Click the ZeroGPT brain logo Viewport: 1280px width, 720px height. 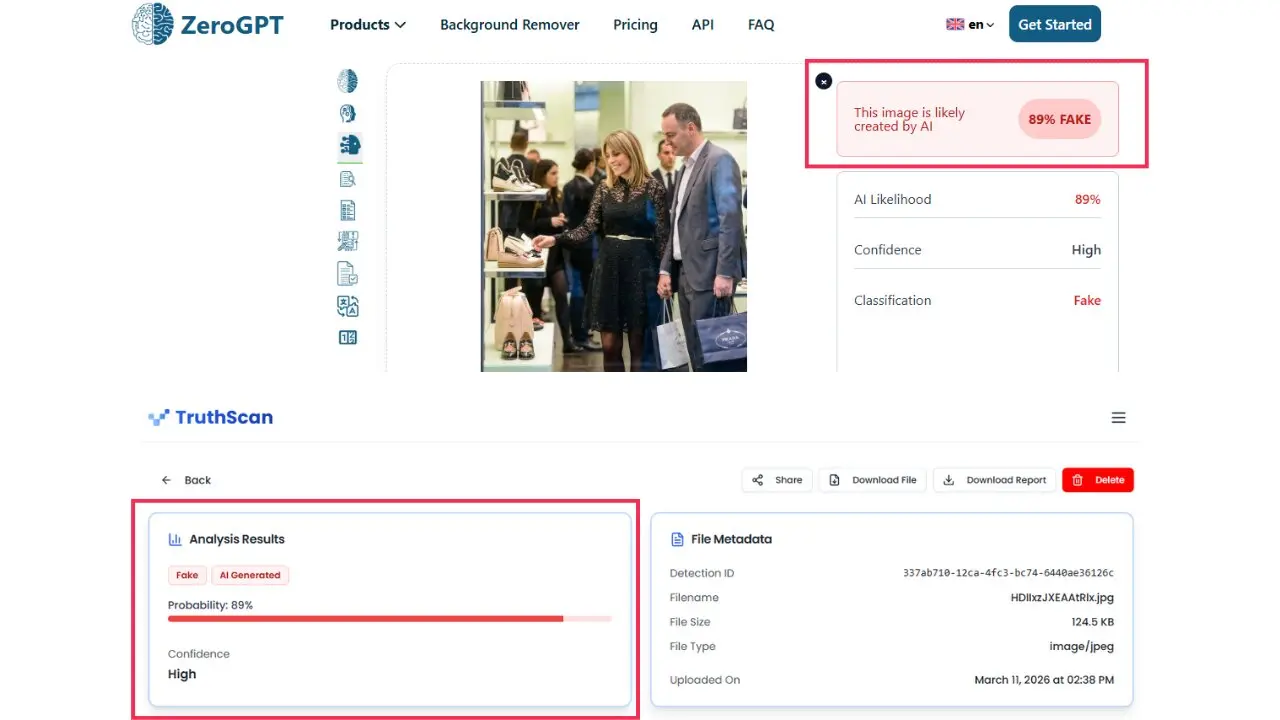coord(152,24)
